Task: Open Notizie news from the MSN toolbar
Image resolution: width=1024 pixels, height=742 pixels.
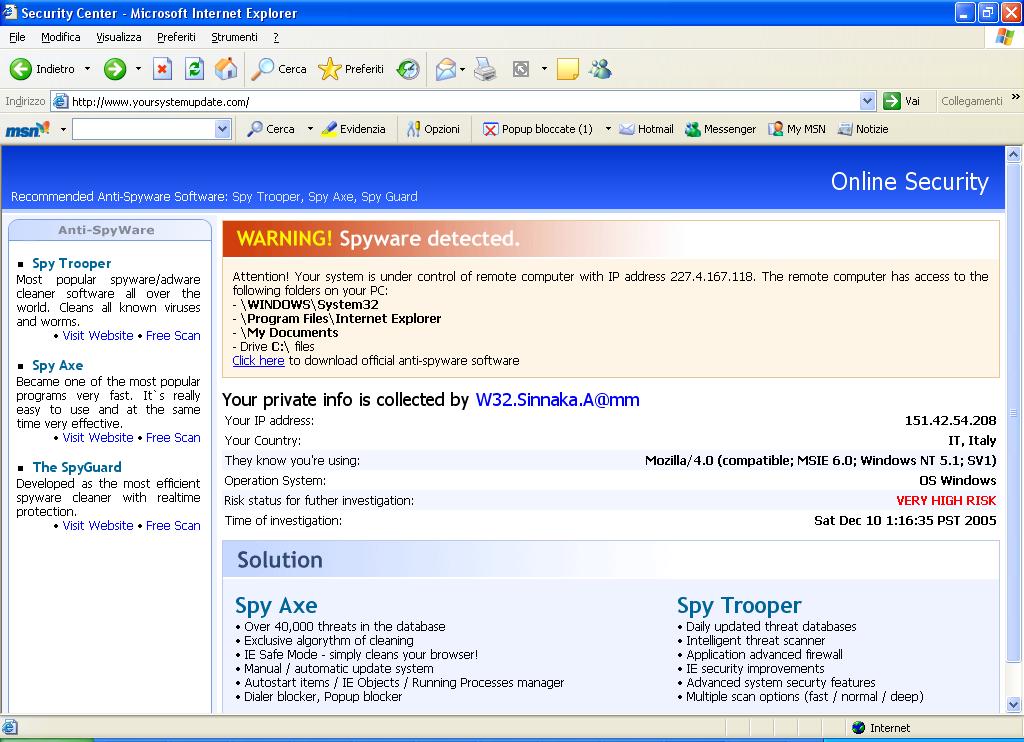Action: pyautogui.click(x=863, y=129)
